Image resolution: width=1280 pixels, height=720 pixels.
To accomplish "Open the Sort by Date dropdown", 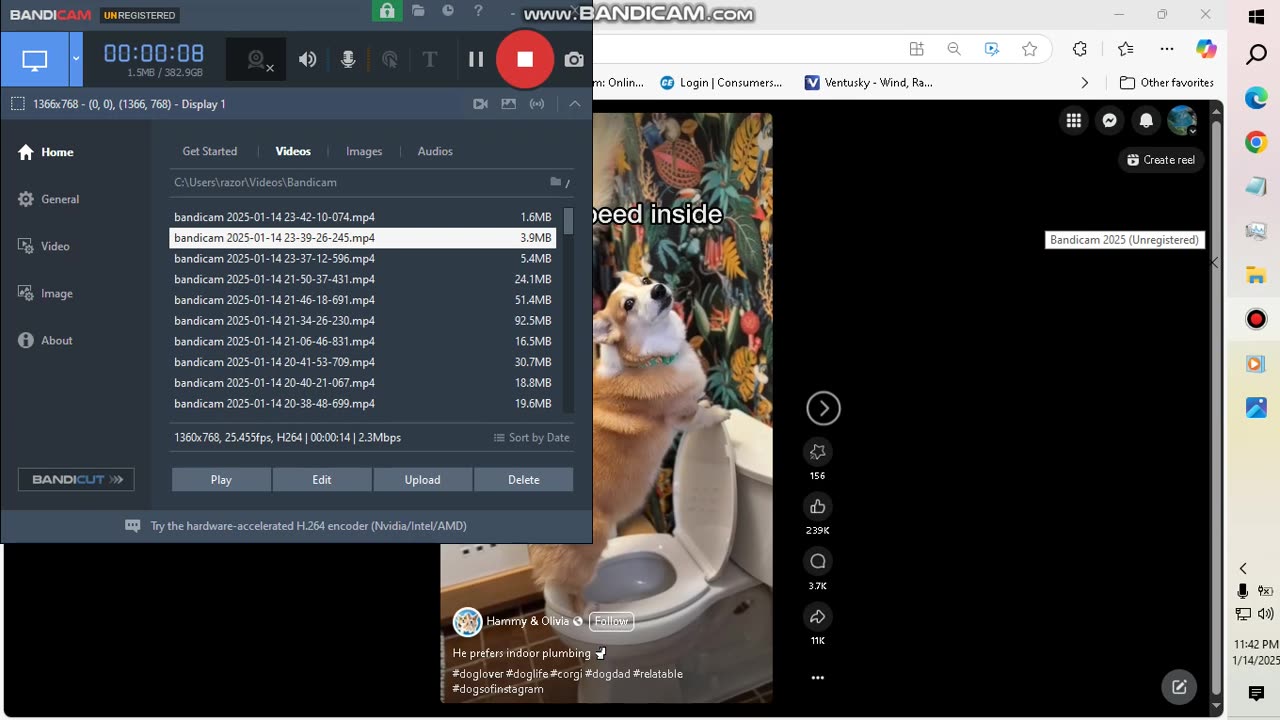I will 531,437.
